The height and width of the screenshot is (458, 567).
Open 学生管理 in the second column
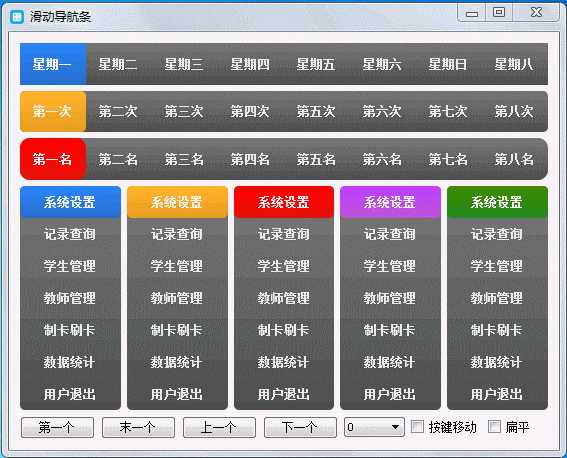tap(178, 266)
